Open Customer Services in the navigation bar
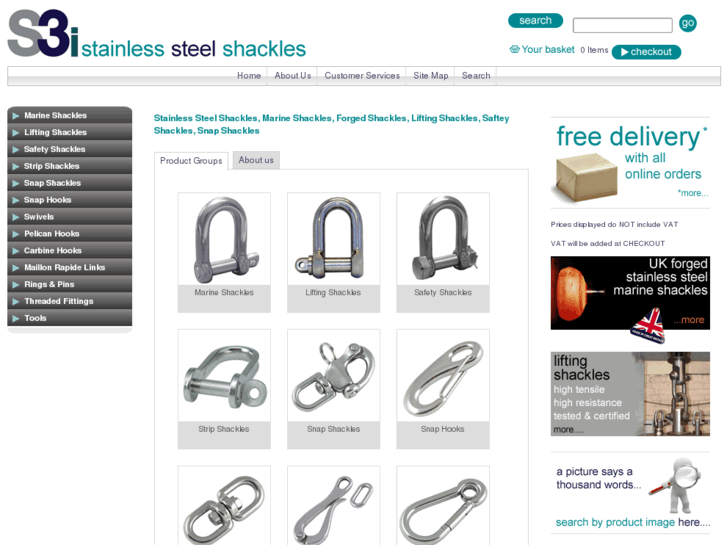 [x=362, y=76]
